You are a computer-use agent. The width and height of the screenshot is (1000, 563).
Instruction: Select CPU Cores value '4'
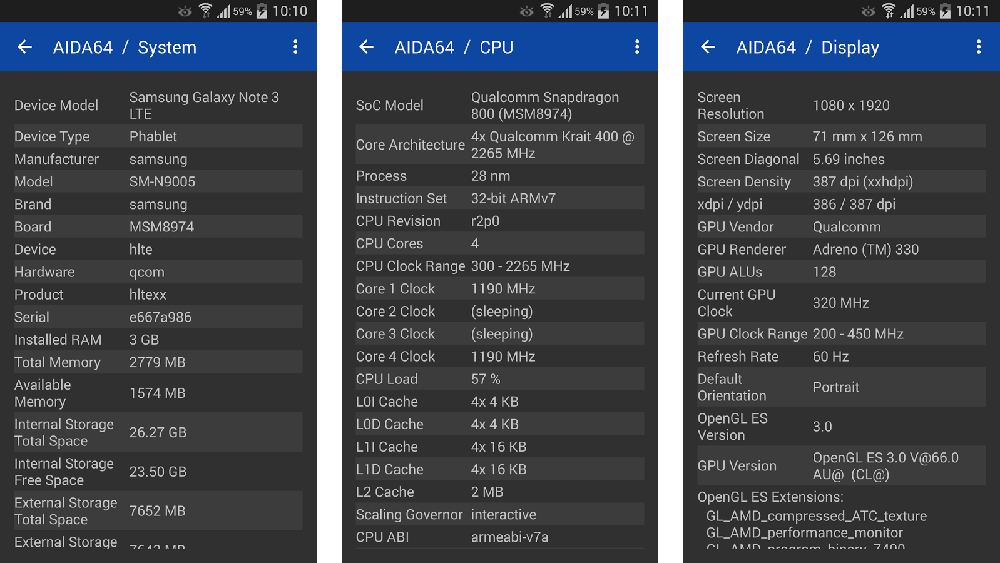474,244
